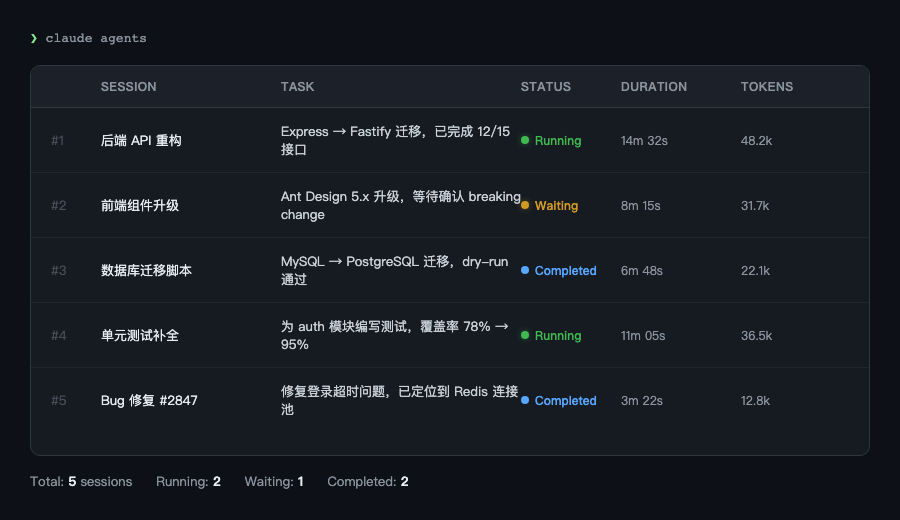Click the auth 模块编写测试 task description

[x=395, y=335]
